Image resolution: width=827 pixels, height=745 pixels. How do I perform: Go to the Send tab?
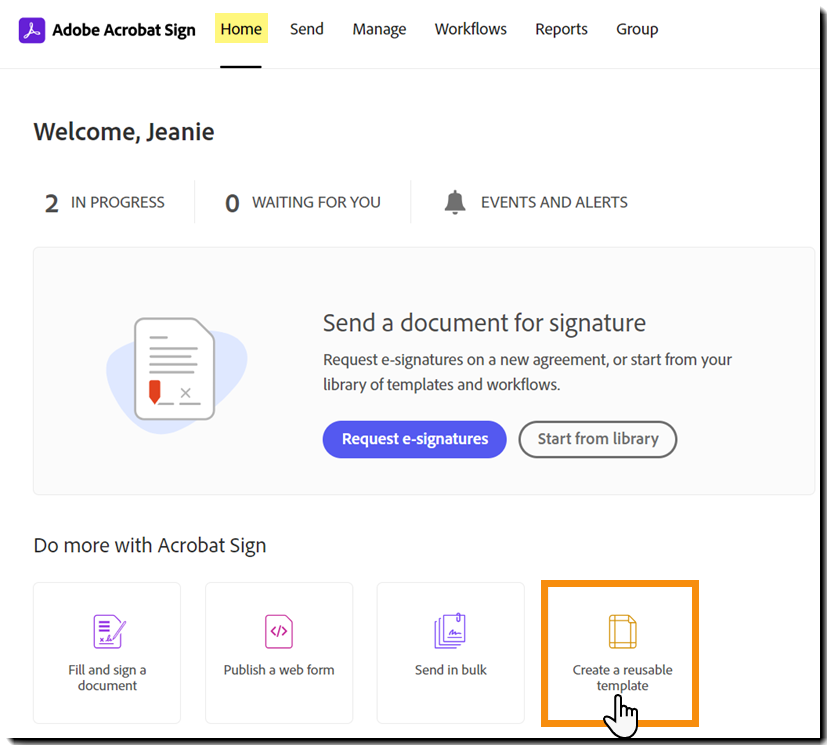click(307, 29)
